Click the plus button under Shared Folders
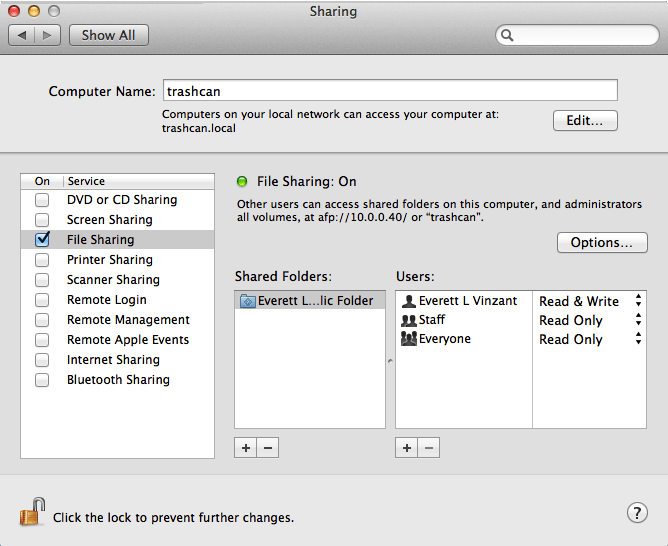This screenshot has height=546, width=668. (246, 448)
